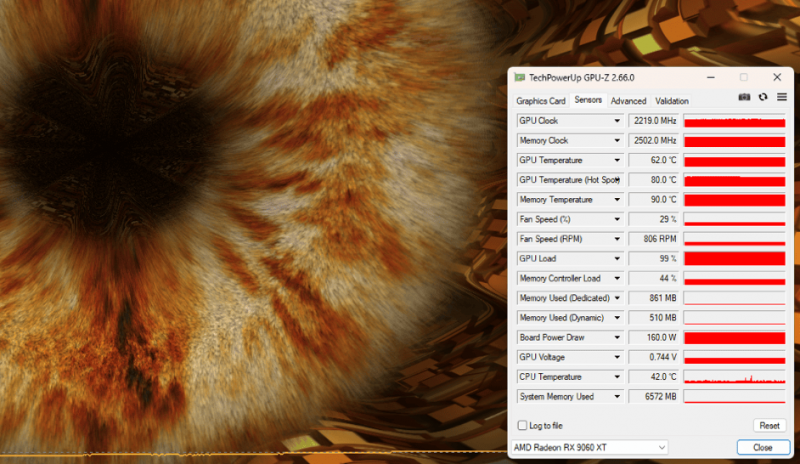Click the Close button at bottom

tap(762, 447)
